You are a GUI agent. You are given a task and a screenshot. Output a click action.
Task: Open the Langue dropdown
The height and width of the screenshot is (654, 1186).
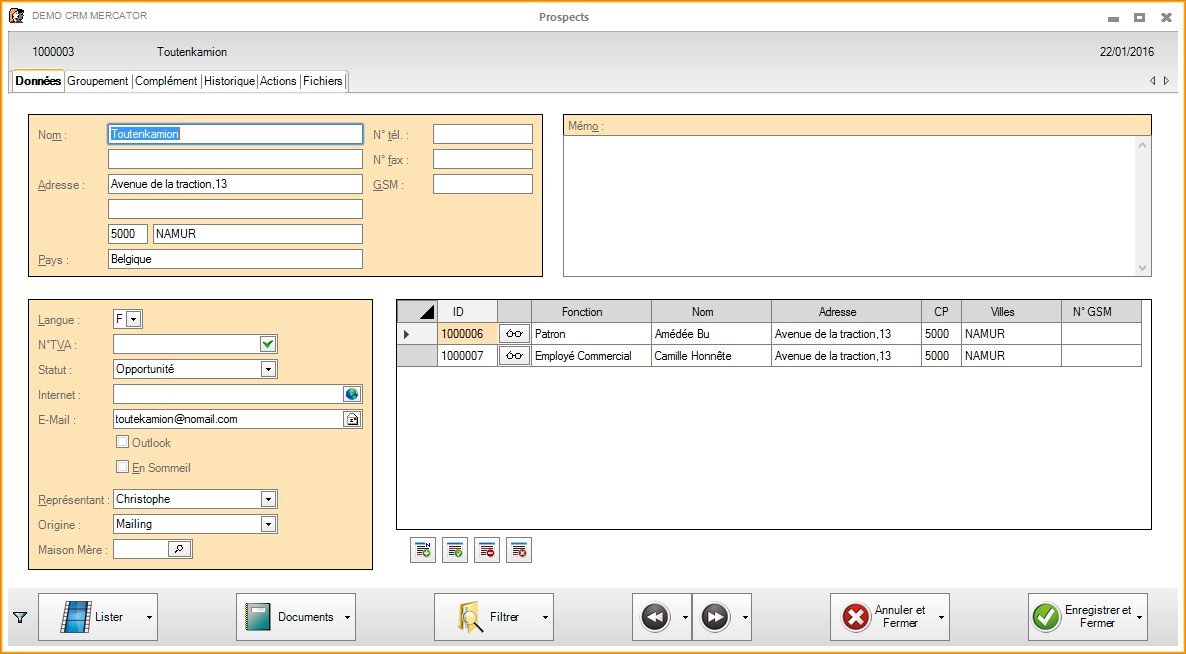point(135,319)
